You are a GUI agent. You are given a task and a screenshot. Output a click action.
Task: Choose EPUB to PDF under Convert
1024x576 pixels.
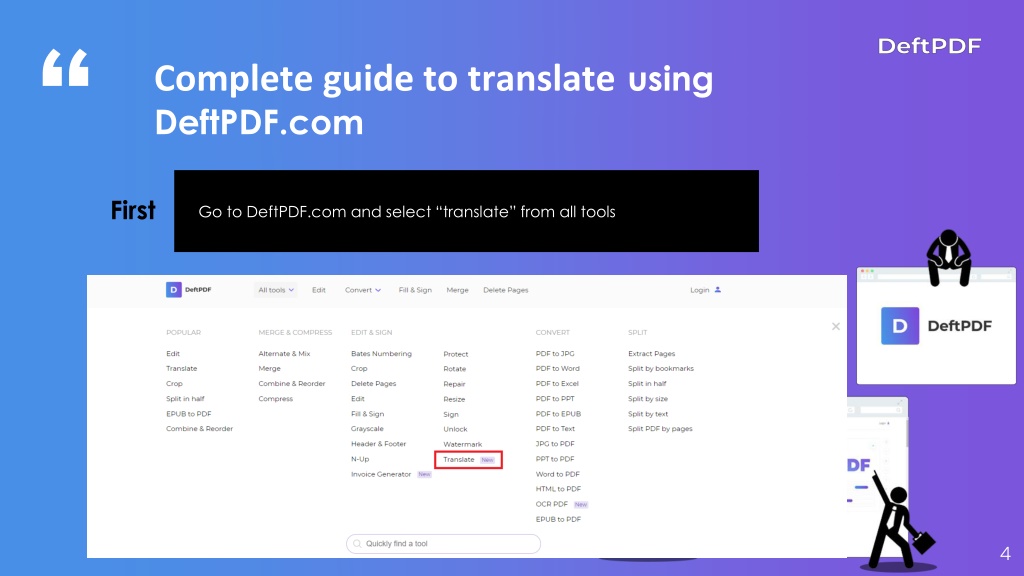558,519
